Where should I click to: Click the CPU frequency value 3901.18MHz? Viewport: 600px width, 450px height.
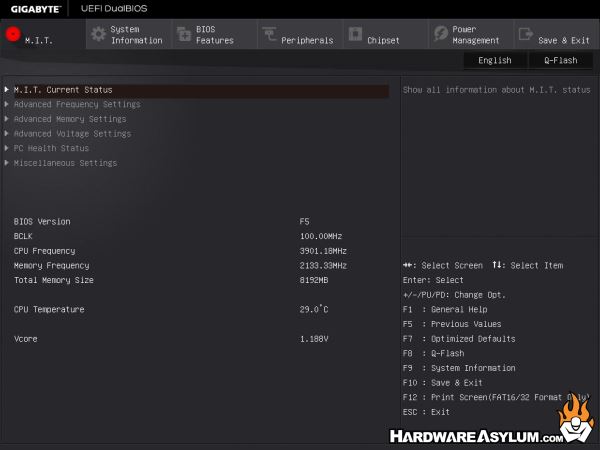[323, 251]
